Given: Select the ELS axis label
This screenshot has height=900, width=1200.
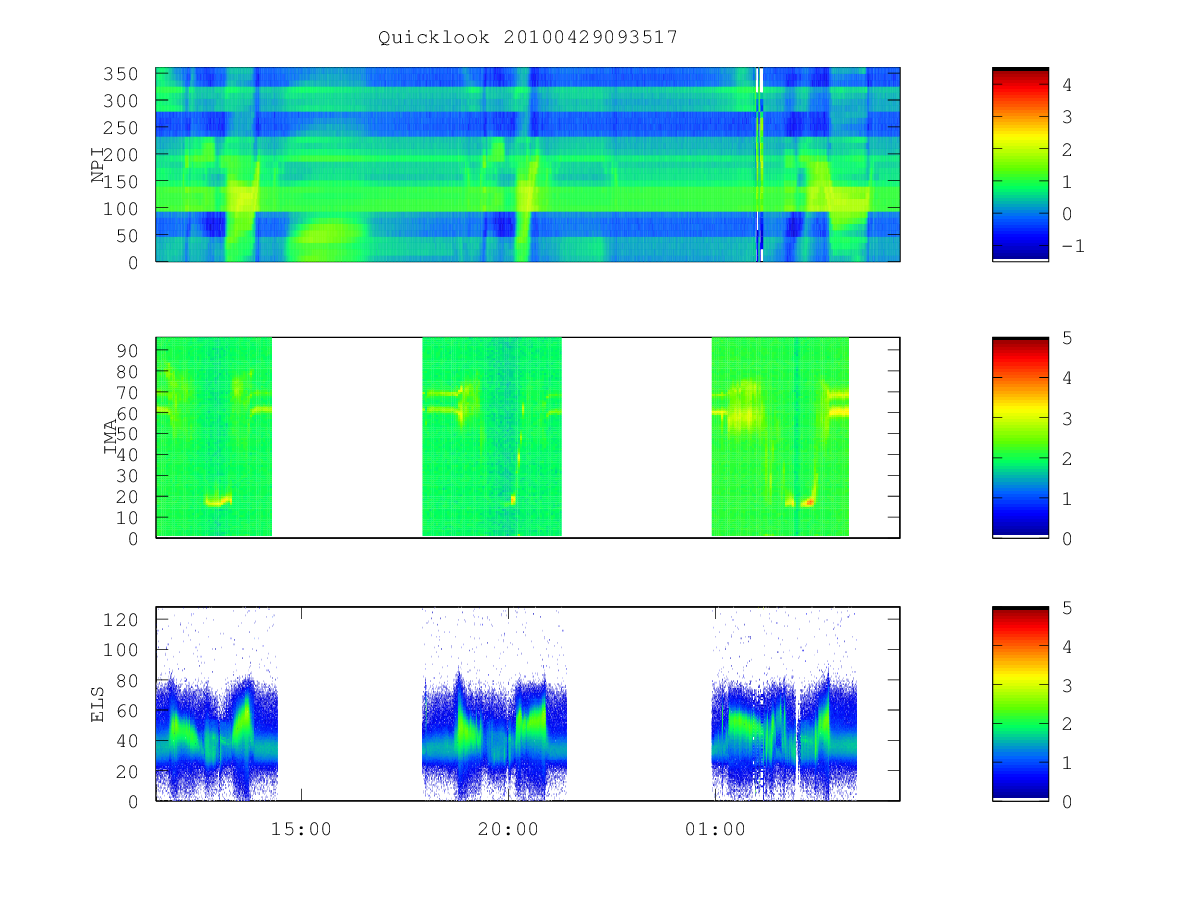Looking at the screenshot, I should (x=98, y=704).
